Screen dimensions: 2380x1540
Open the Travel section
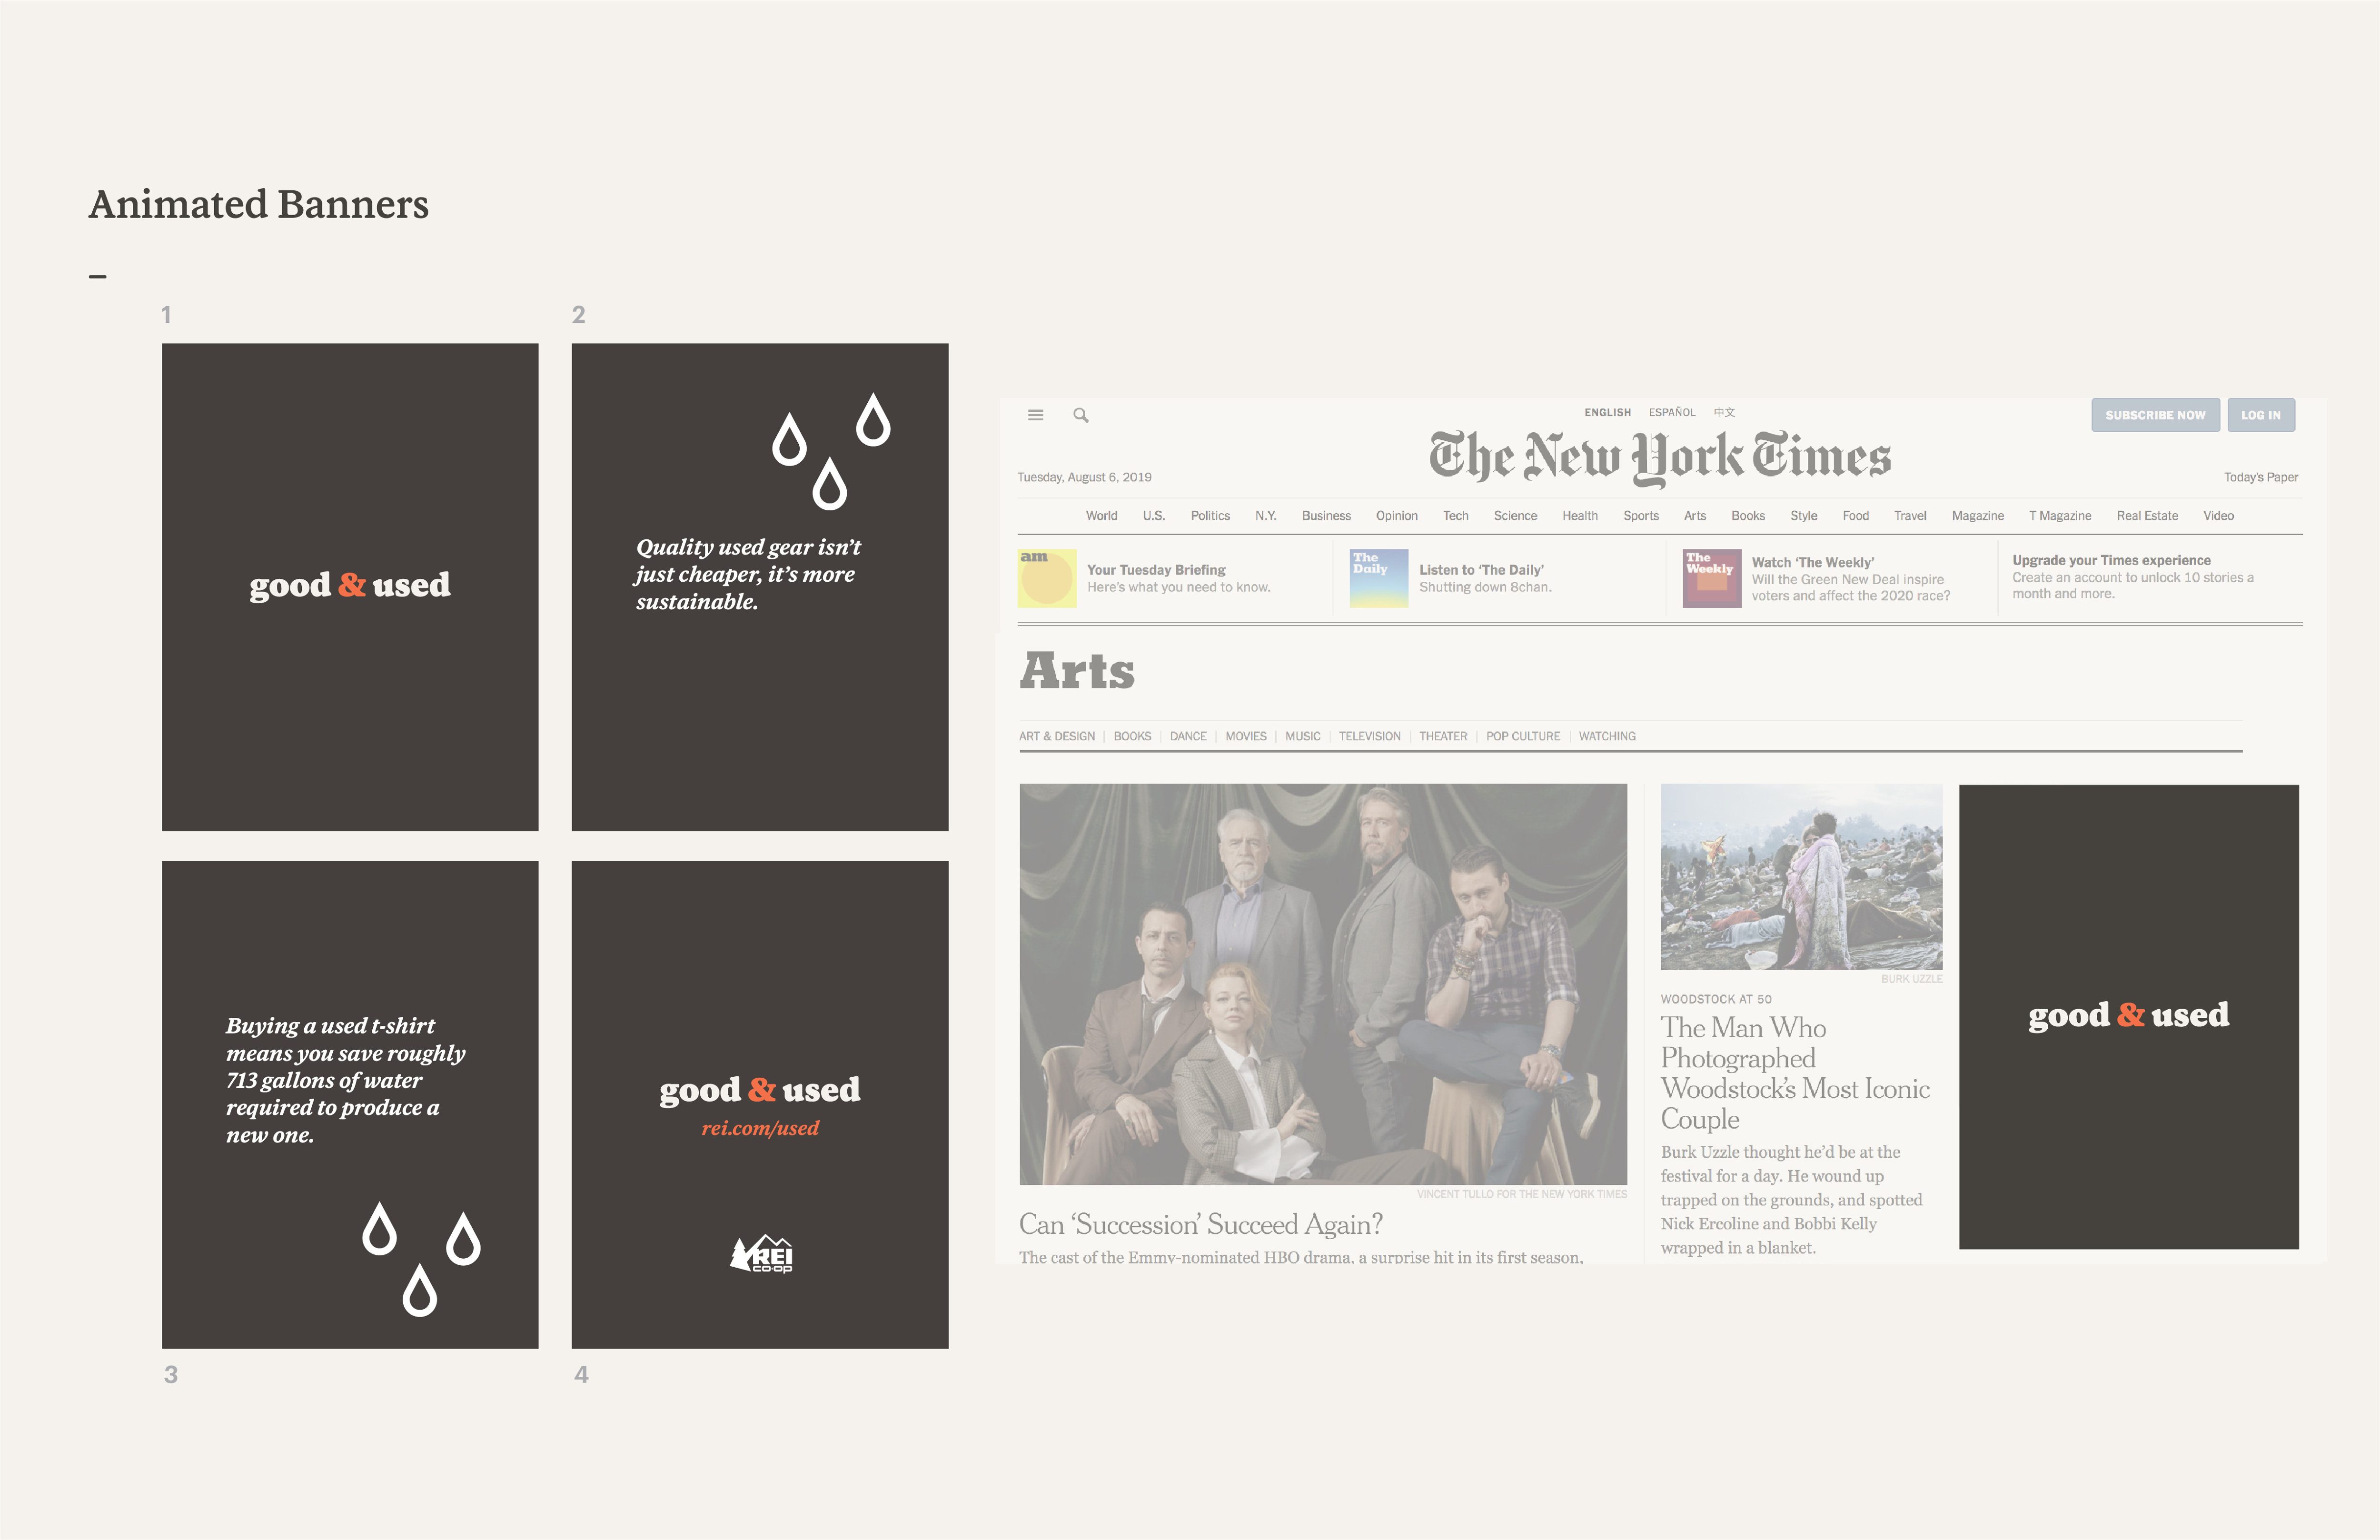click(1910, 516)
